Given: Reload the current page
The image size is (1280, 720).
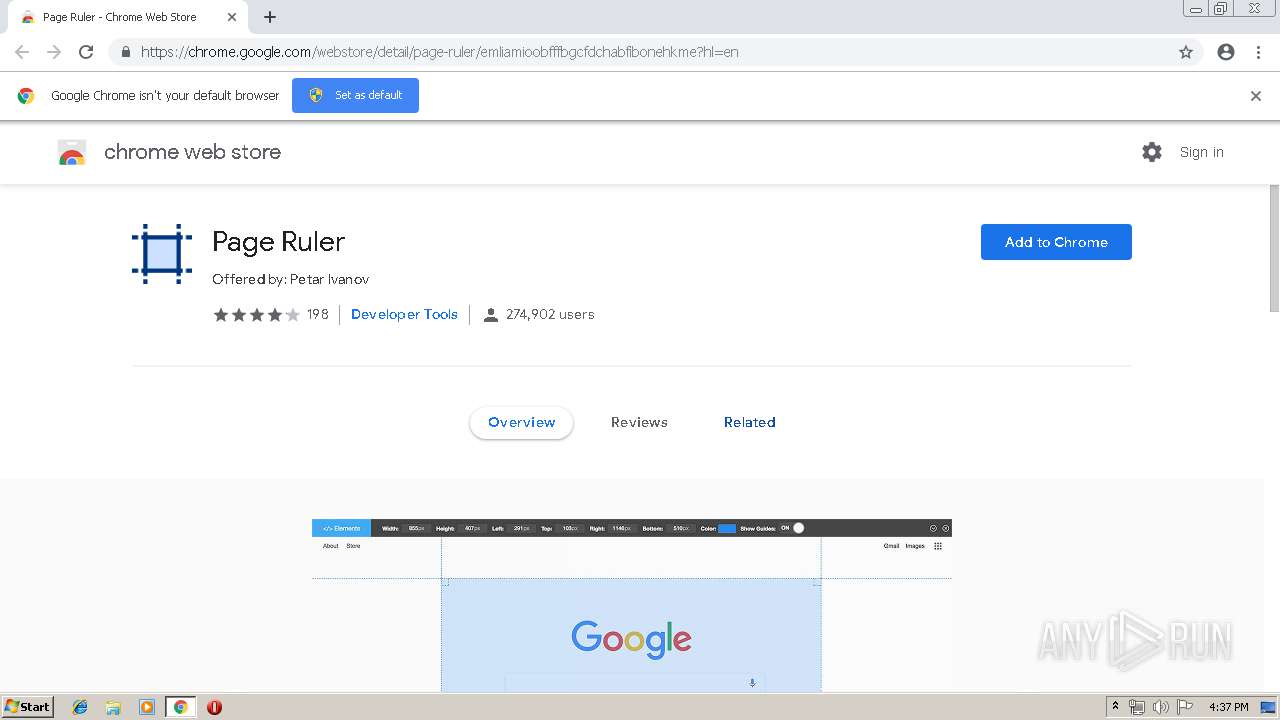Looking at the screenshot, I should 86,52.
